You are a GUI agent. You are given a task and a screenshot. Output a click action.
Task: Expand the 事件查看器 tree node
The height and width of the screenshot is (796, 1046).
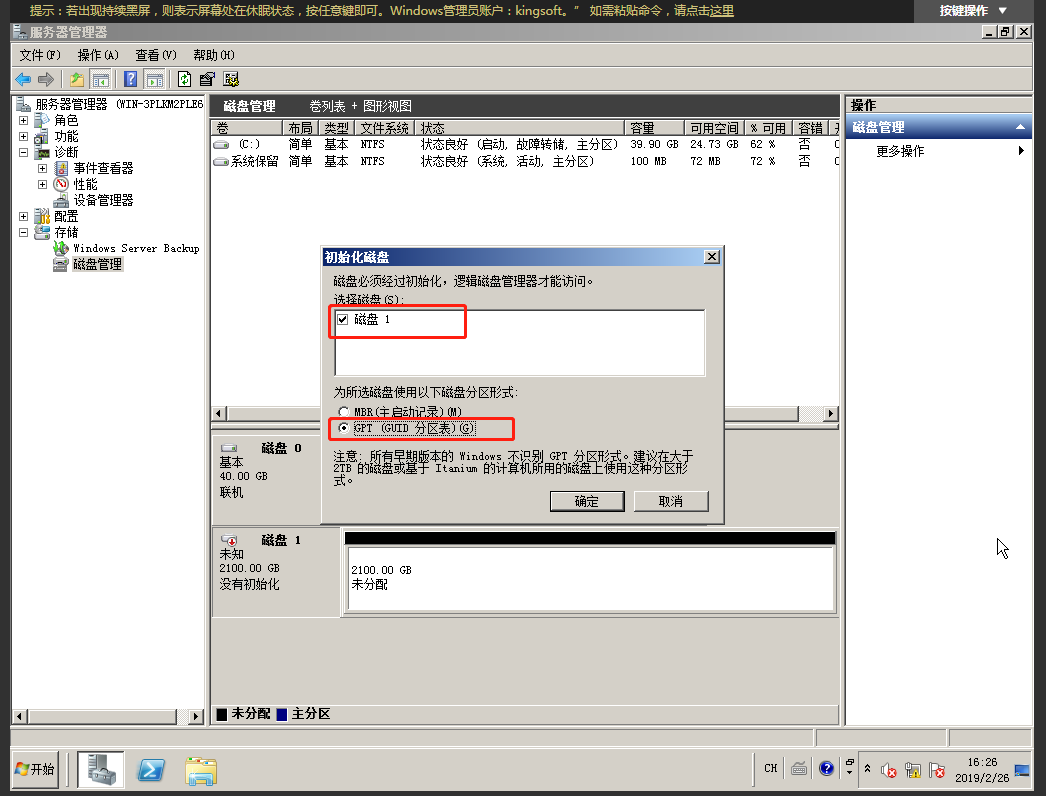(x=42, y=168)
